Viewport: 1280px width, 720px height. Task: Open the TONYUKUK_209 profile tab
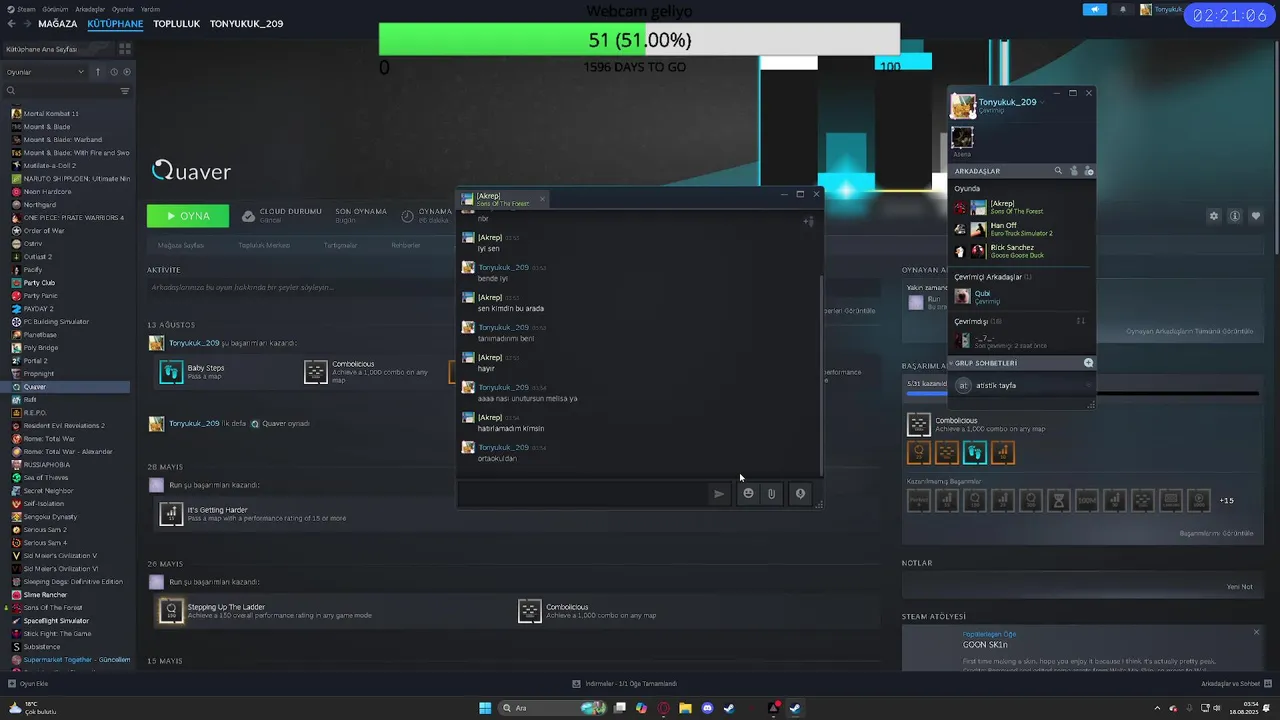pos(246,24)
